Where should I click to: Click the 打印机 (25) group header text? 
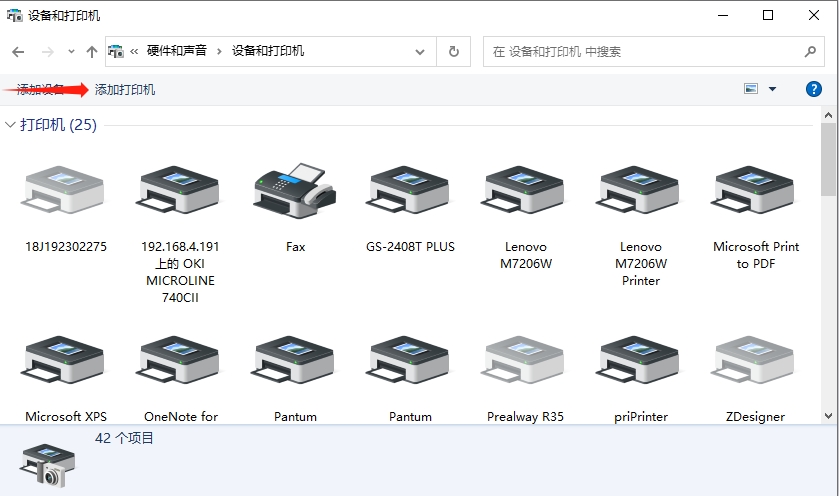58,125
